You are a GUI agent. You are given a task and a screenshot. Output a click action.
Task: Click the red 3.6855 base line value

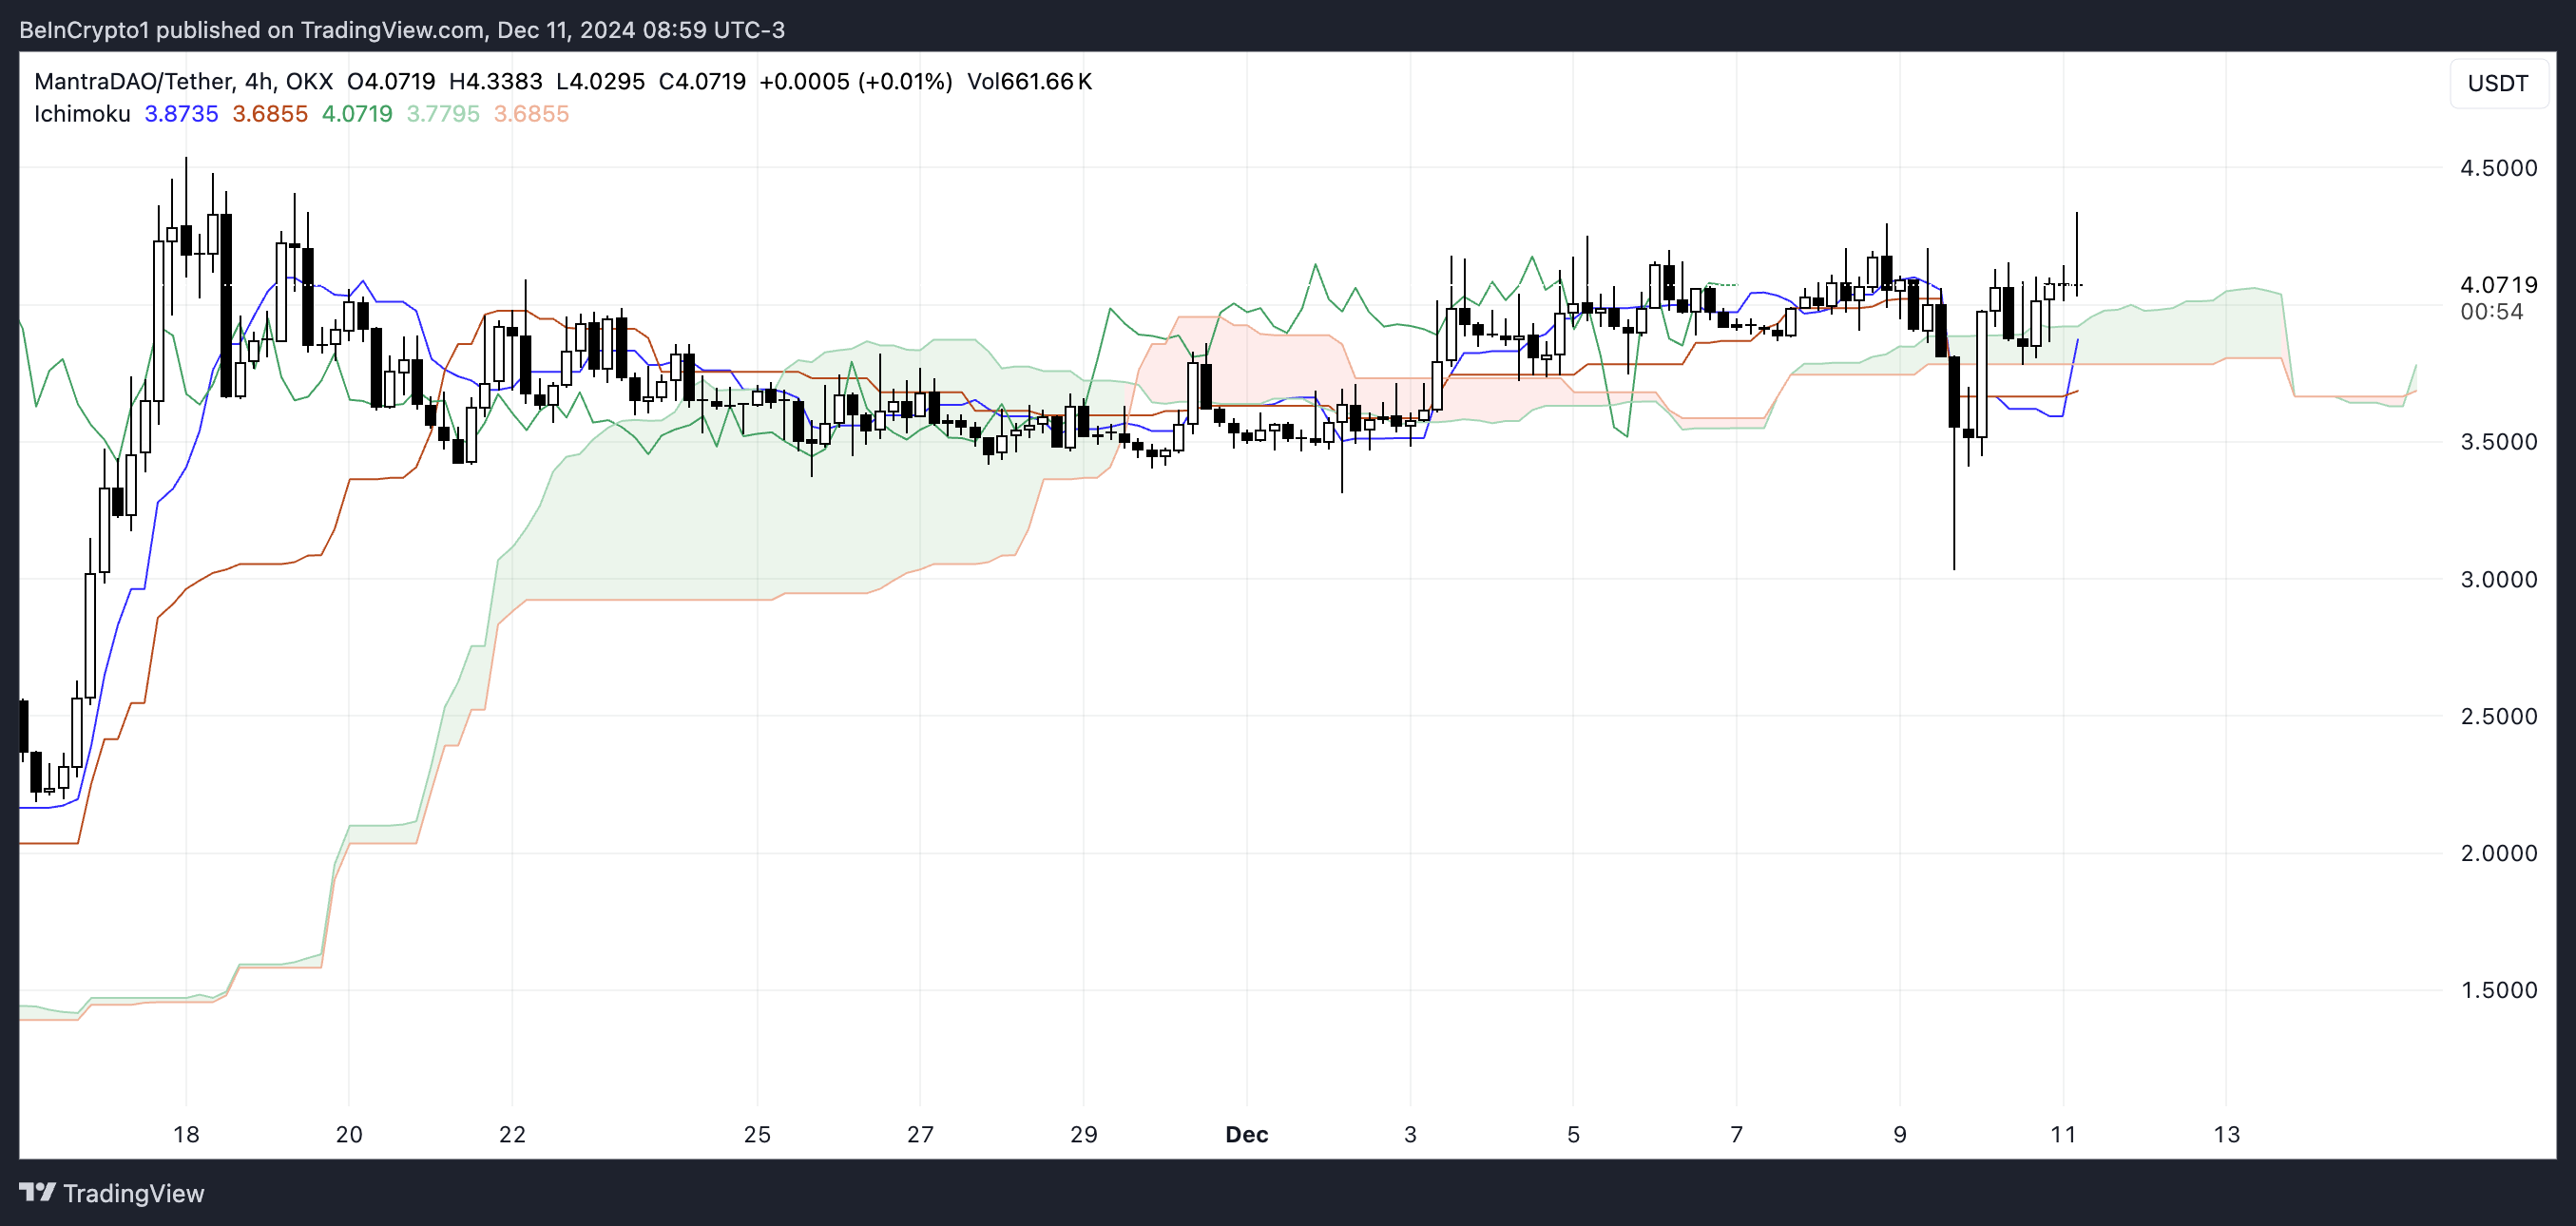(x=270, y=114)
